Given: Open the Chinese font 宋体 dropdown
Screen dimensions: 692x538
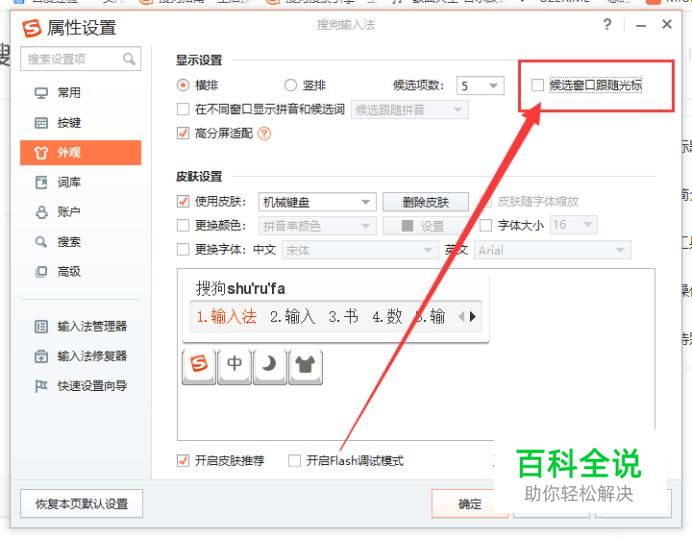Looking at the screenshot, I should point(360,250).
